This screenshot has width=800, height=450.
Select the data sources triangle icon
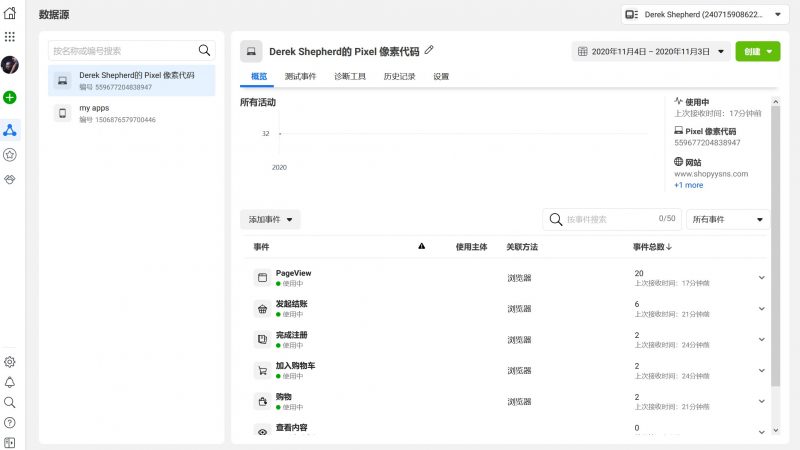[10, 130]
